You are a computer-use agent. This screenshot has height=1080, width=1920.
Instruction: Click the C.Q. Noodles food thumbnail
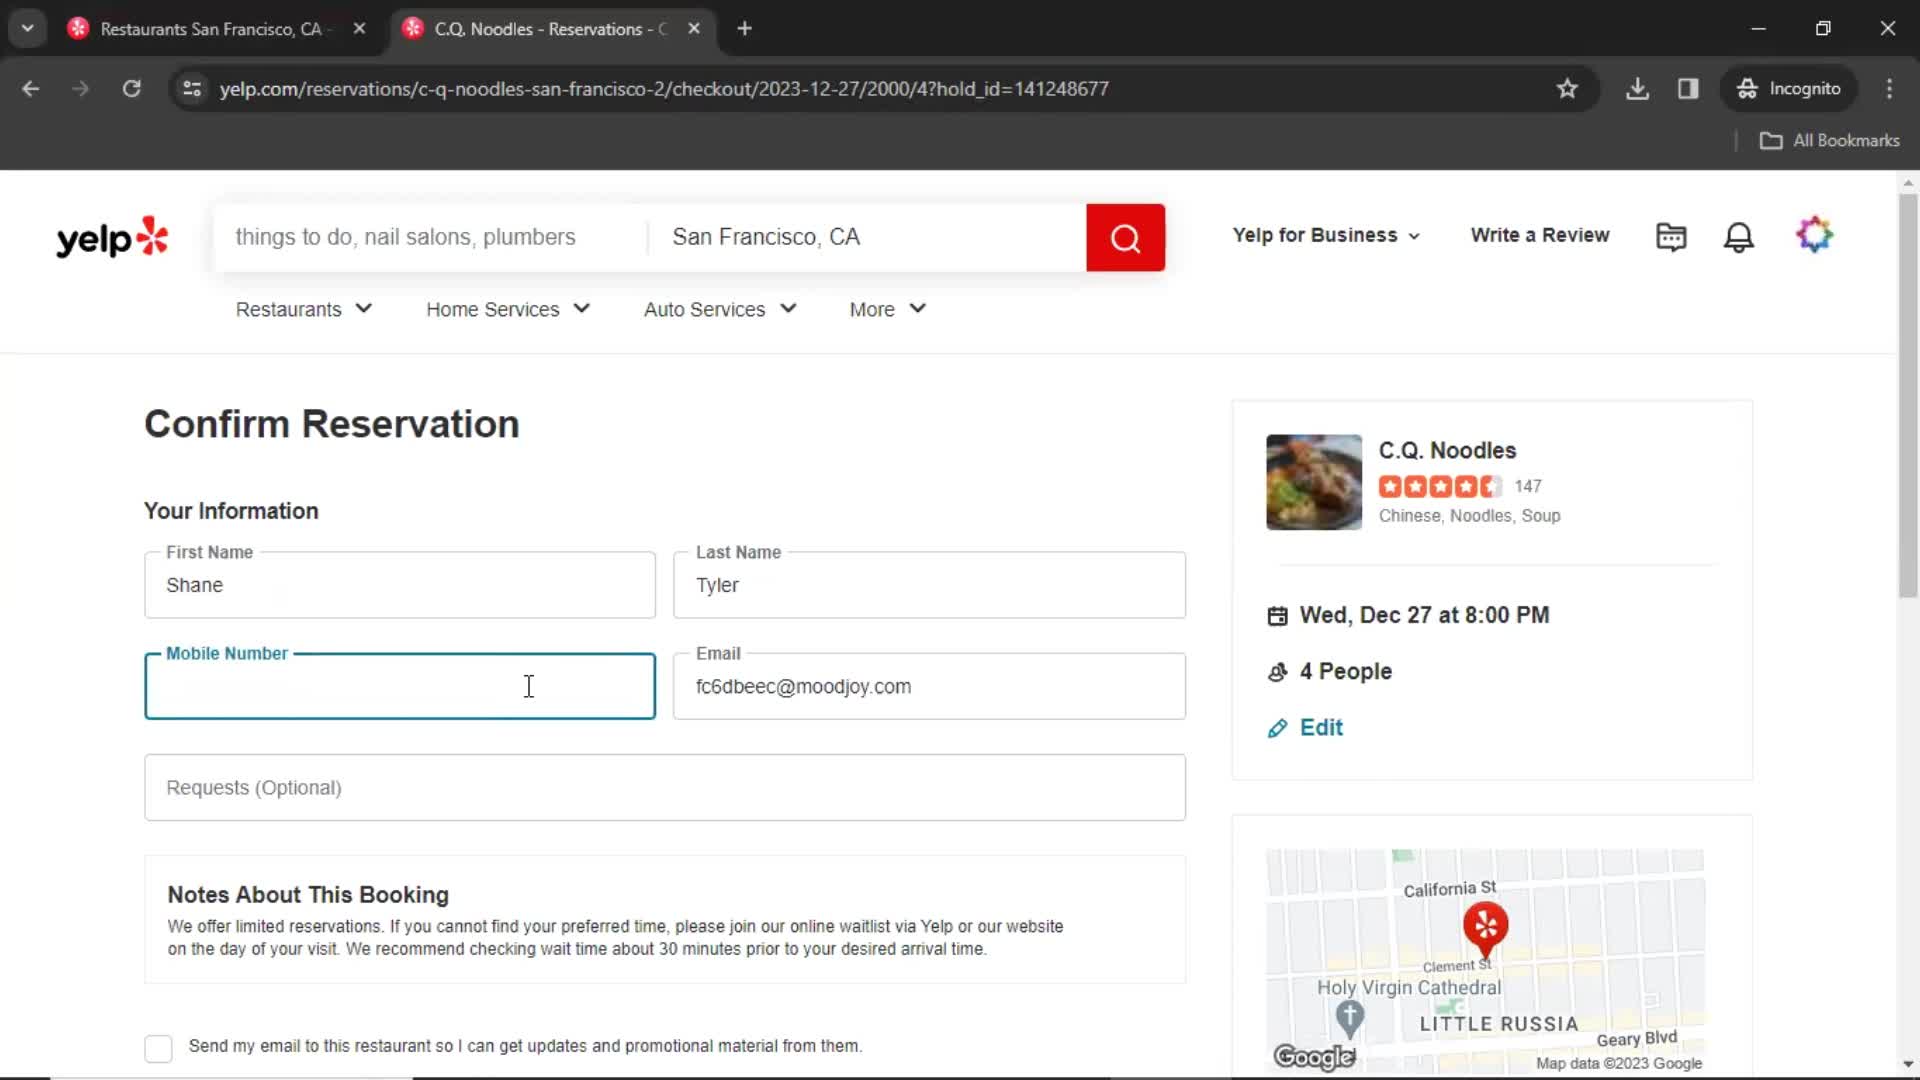point(1314,482)
